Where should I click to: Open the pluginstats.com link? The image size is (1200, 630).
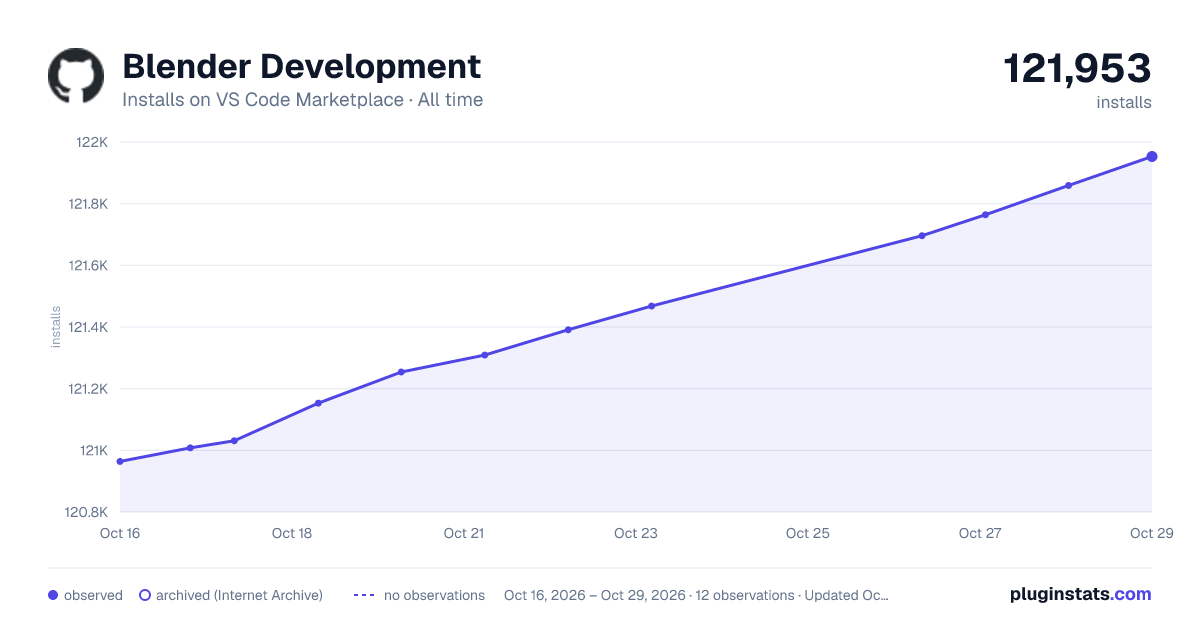(x=1080, y=594)
